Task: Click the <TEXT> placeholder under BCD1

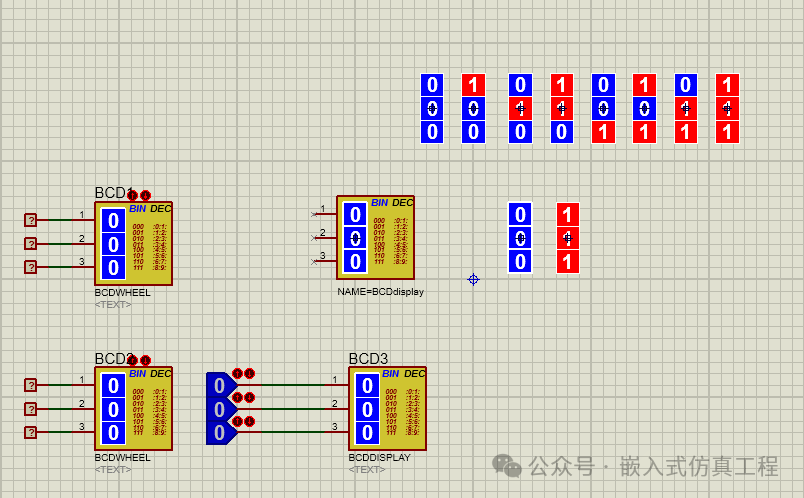Action: tap(112, 304)
